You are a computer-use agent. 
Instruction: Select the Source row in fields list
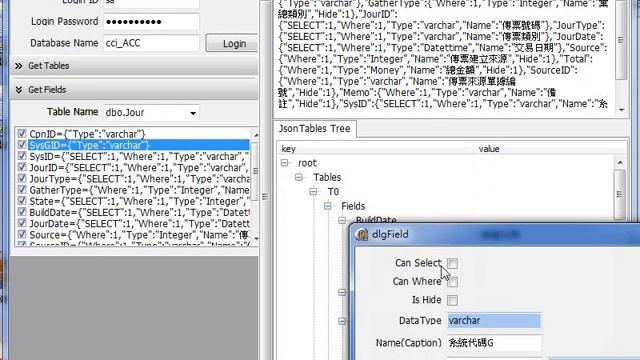click(139, 235)
